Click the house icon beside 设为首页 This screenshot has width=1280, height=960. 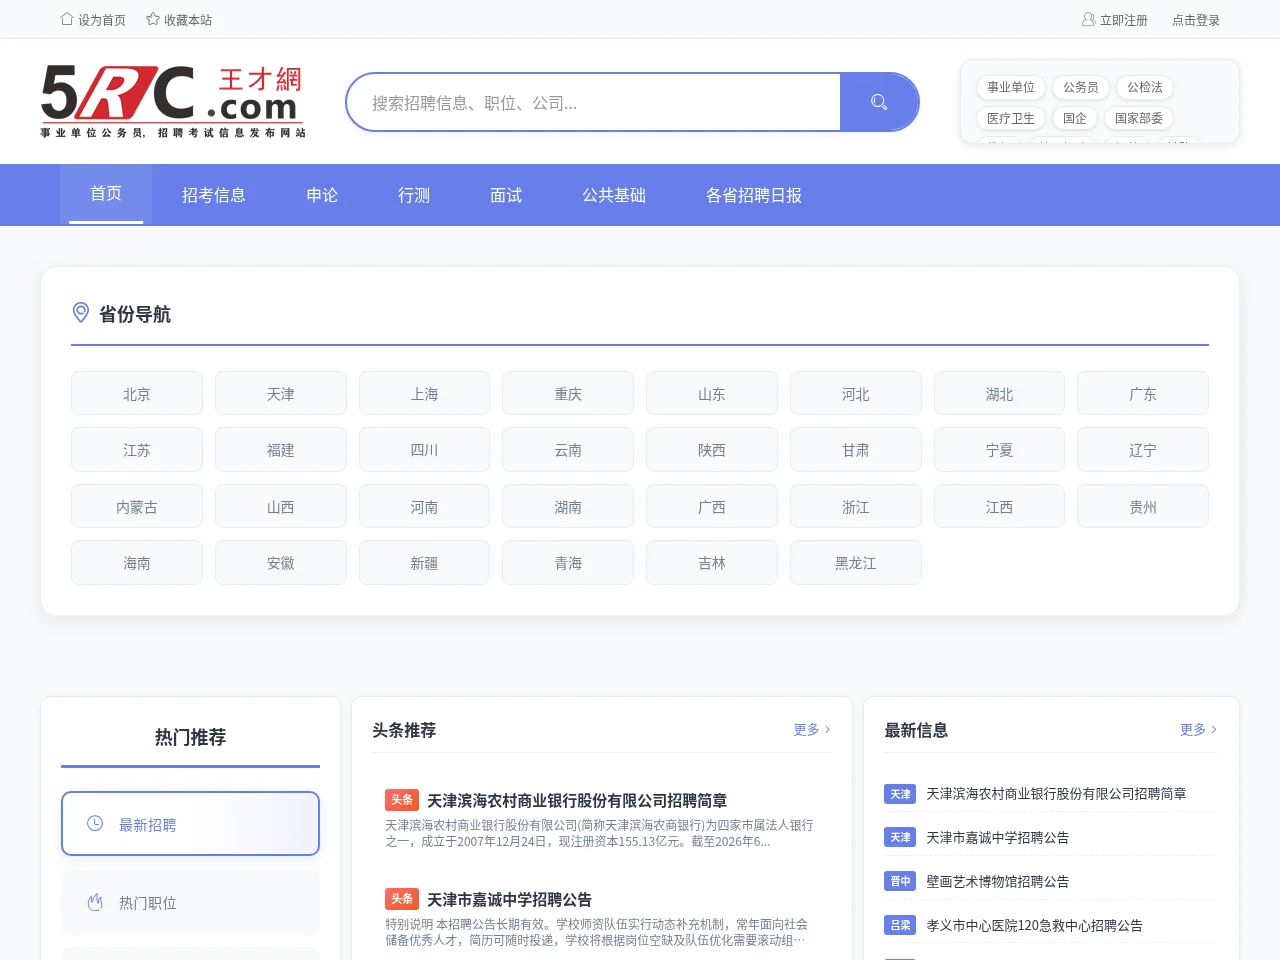67,19
